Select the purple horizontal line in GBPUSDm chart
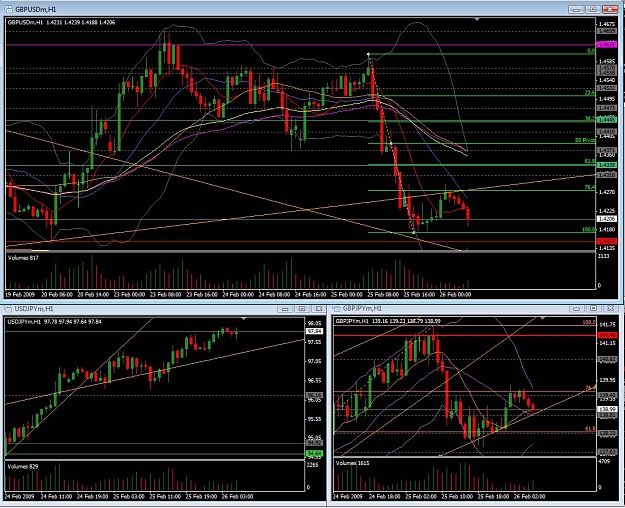Screen dimensions: 625x508 pyautogui.click(x=301, y=45)
